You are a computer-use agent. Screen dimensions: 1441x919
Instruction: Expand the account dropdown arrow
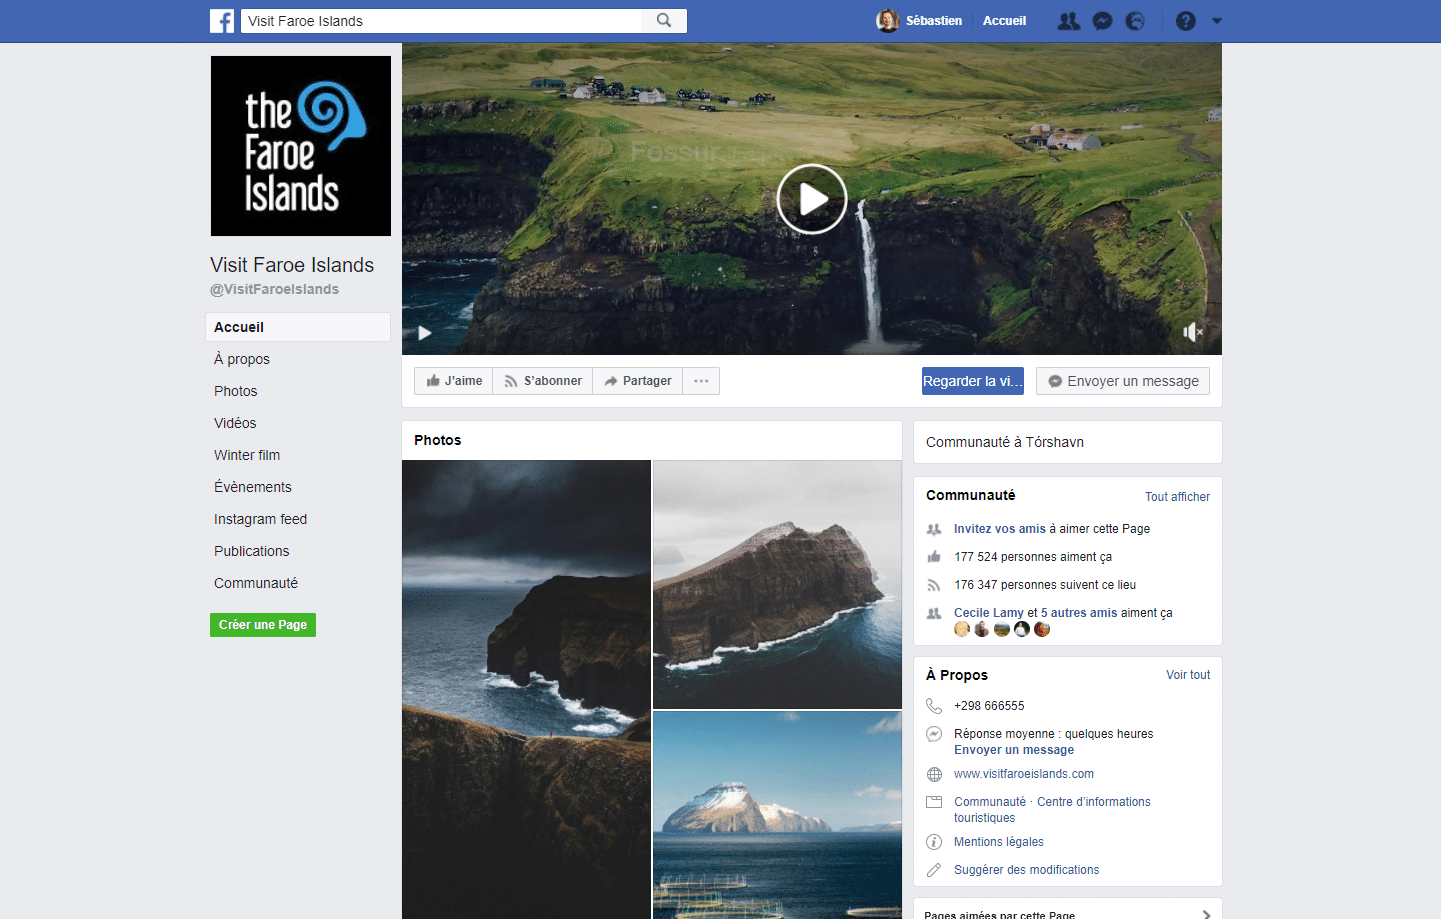(1217, 21)
